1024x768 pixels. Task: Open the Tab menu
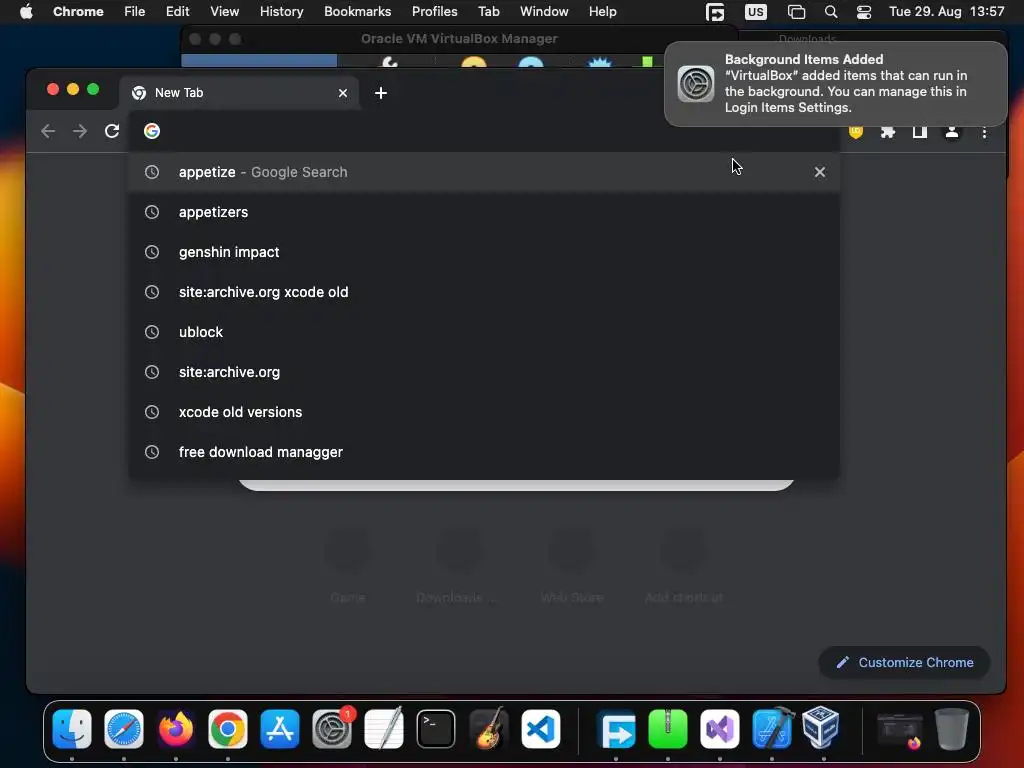pyautogui.click(x=488, y=12)
